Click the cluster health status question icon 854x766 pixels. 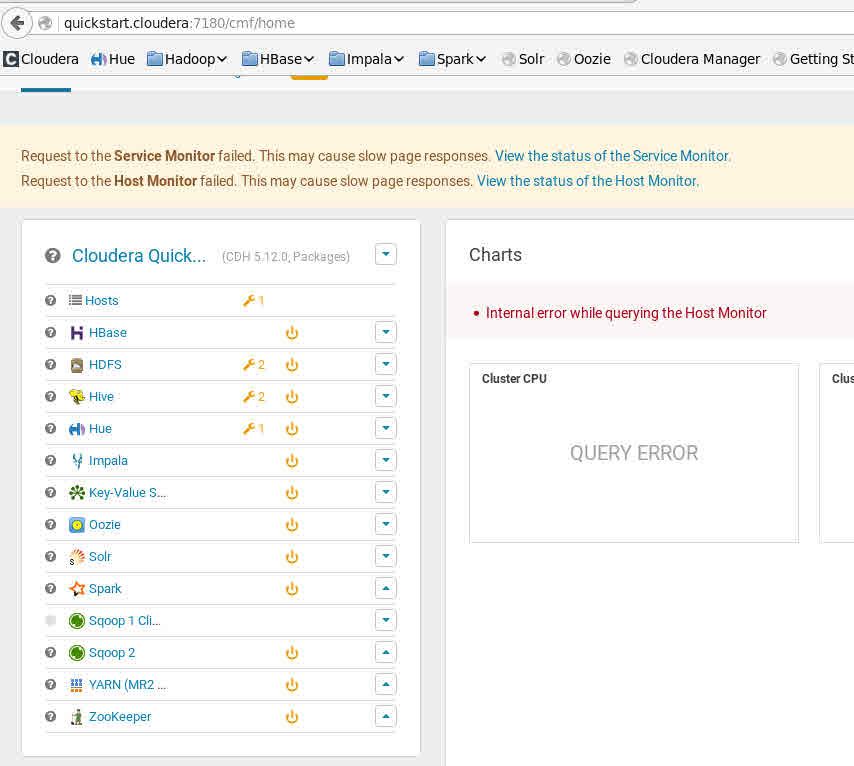(53, 255)
